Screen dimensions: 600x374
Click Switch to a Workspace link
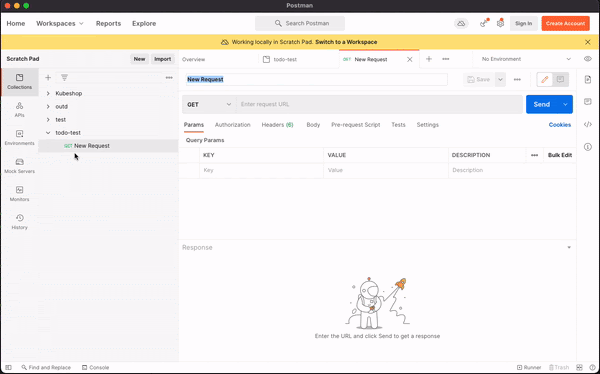pos(346,42)
